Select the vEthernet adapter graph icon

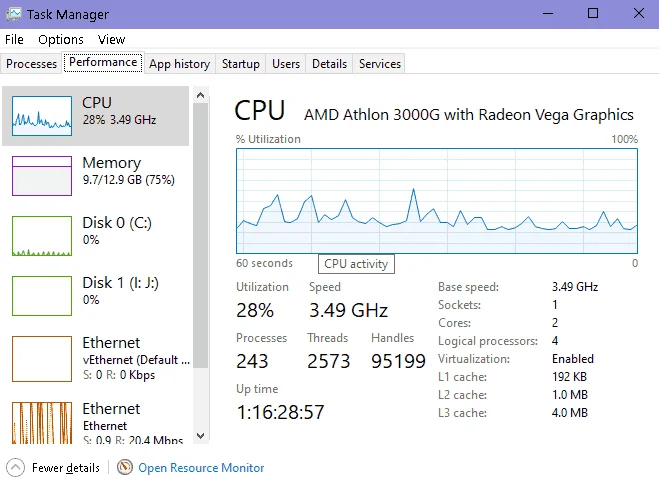click(42, 359)
